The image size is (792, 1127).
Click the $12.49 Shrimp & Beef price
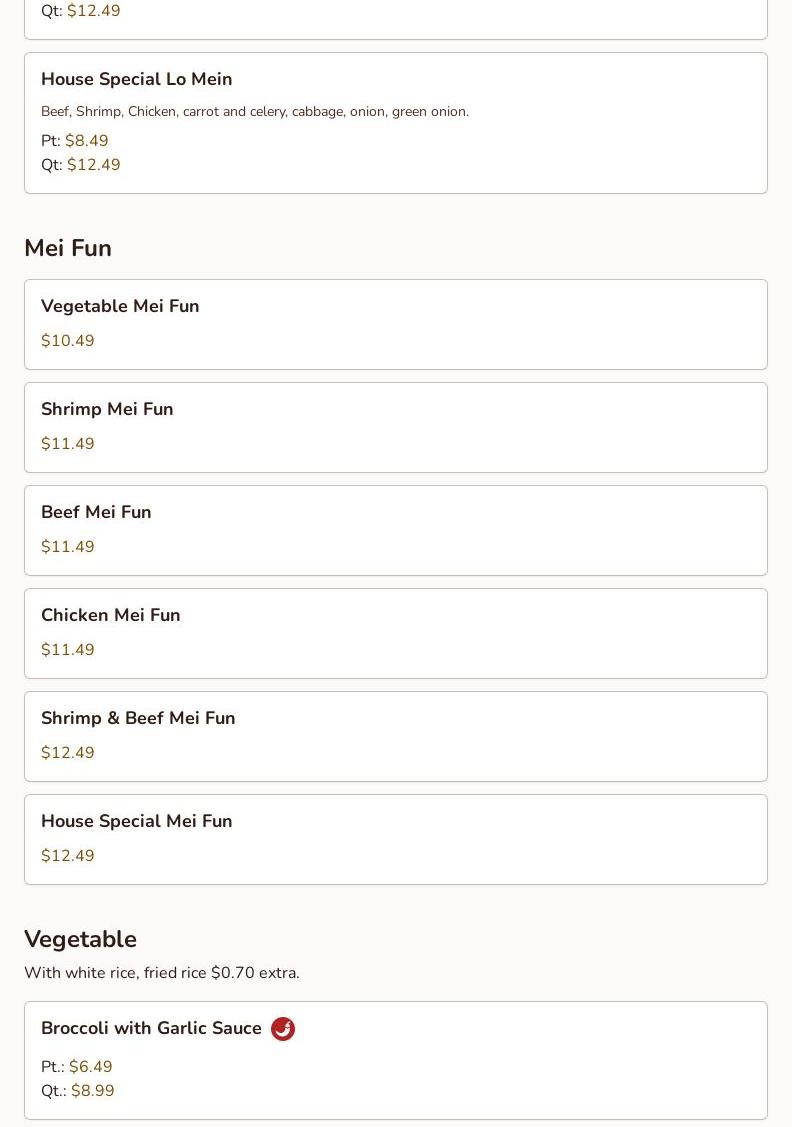click(68, 753)
